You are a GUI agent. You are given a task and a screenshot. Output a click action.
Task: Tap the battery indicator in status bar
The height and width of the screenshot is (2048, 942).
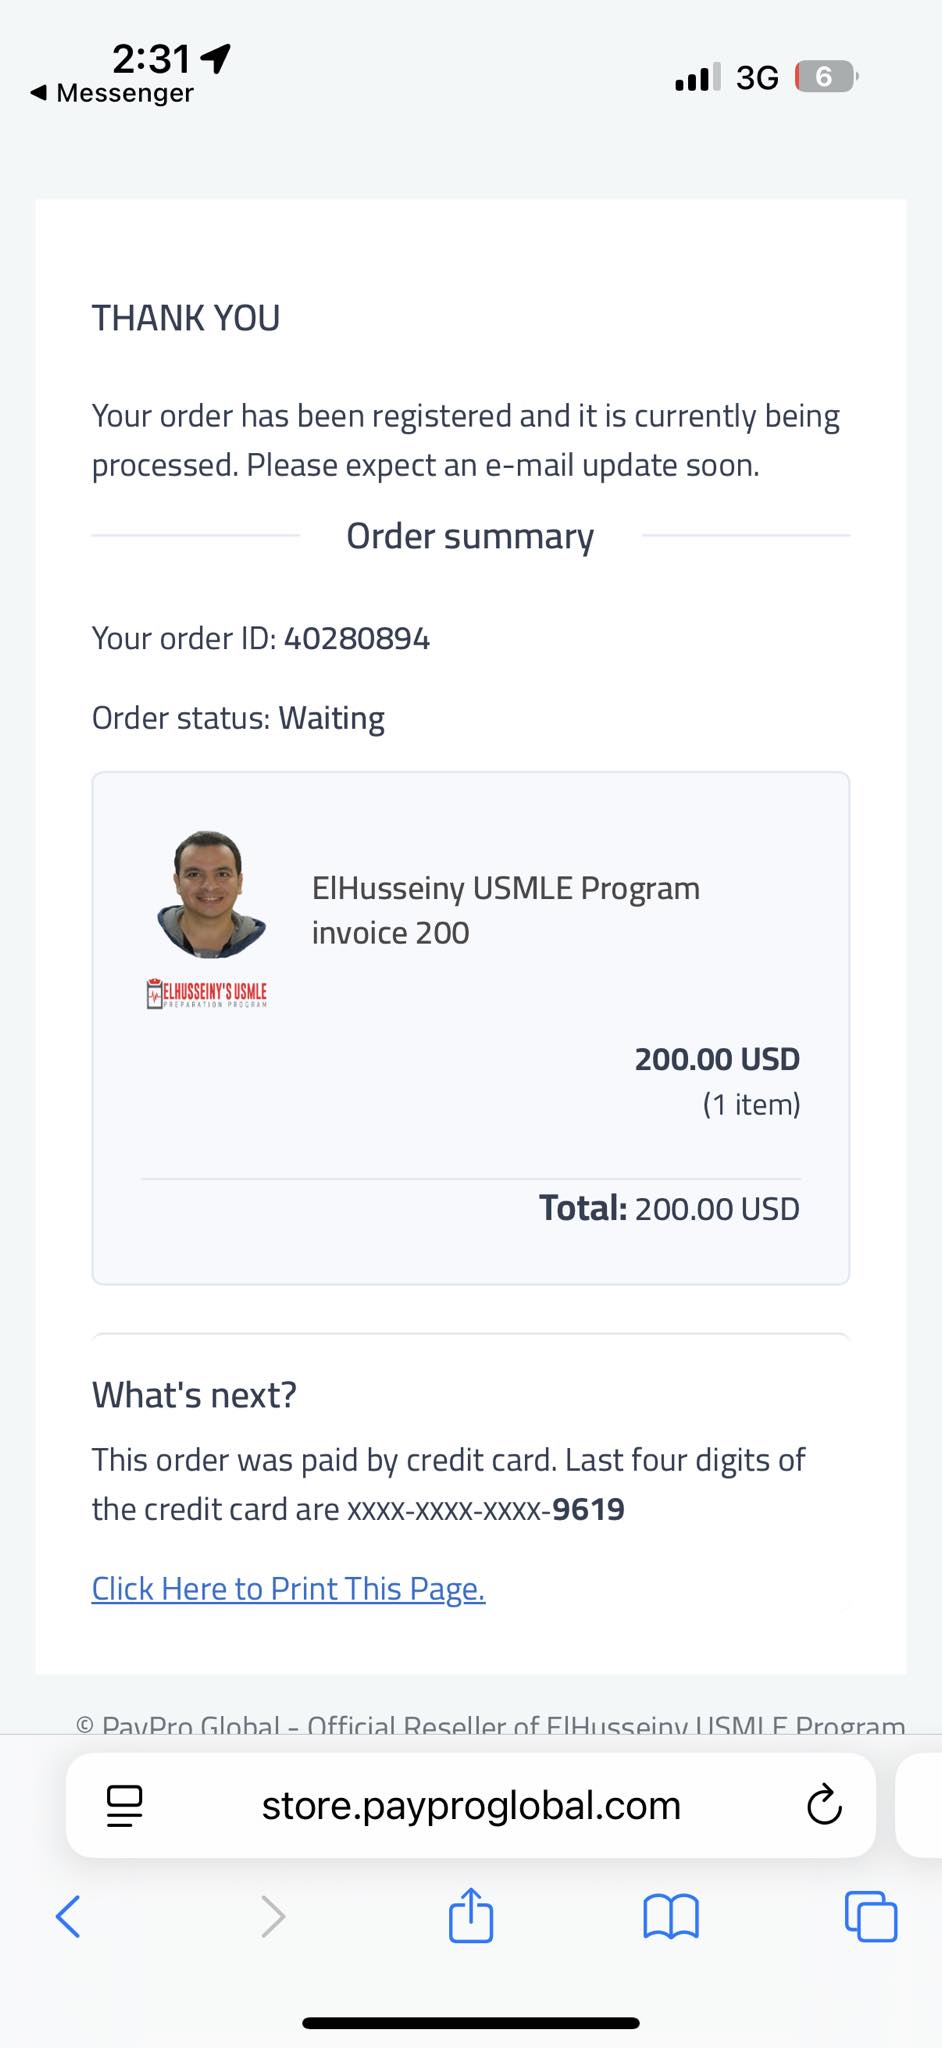825,77
